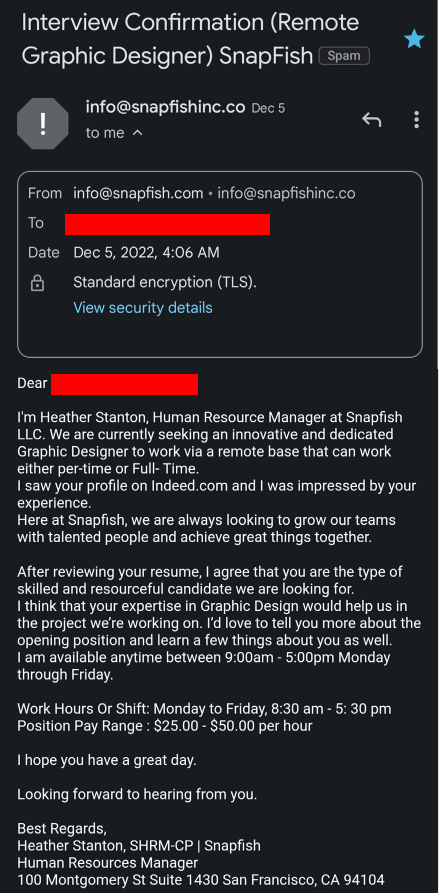The height and width of the screenshot is (893, 439).
Task: Collapse details with the caret beside "to me"
Action: tap(137, 133)
